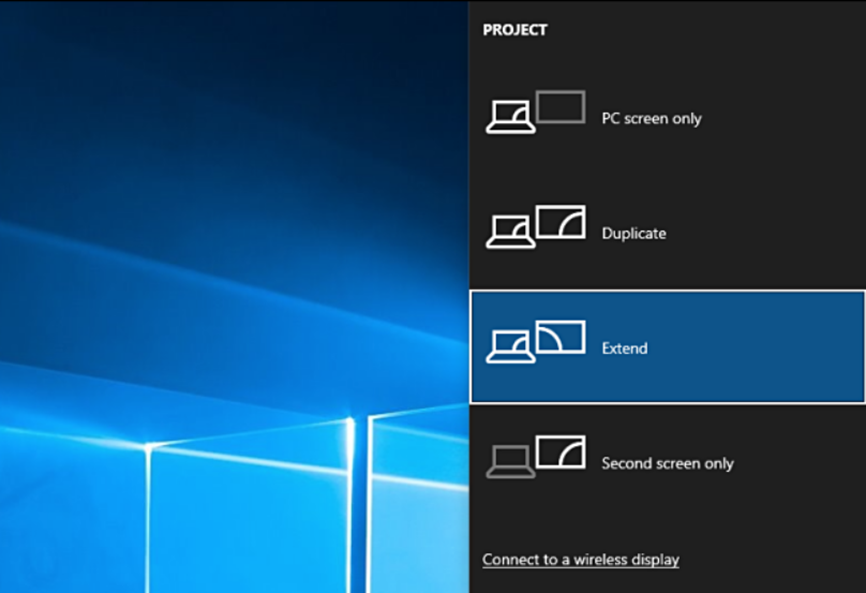Click the laptop icon beside PC screen only

pos(510,119)
